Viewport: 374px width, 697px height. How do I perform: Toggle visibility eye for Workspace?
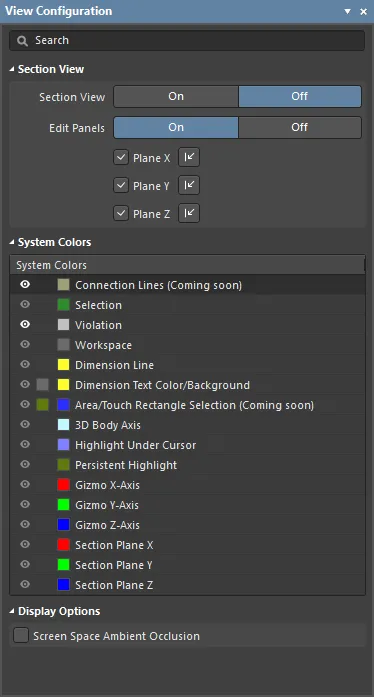tap(25, 344)
